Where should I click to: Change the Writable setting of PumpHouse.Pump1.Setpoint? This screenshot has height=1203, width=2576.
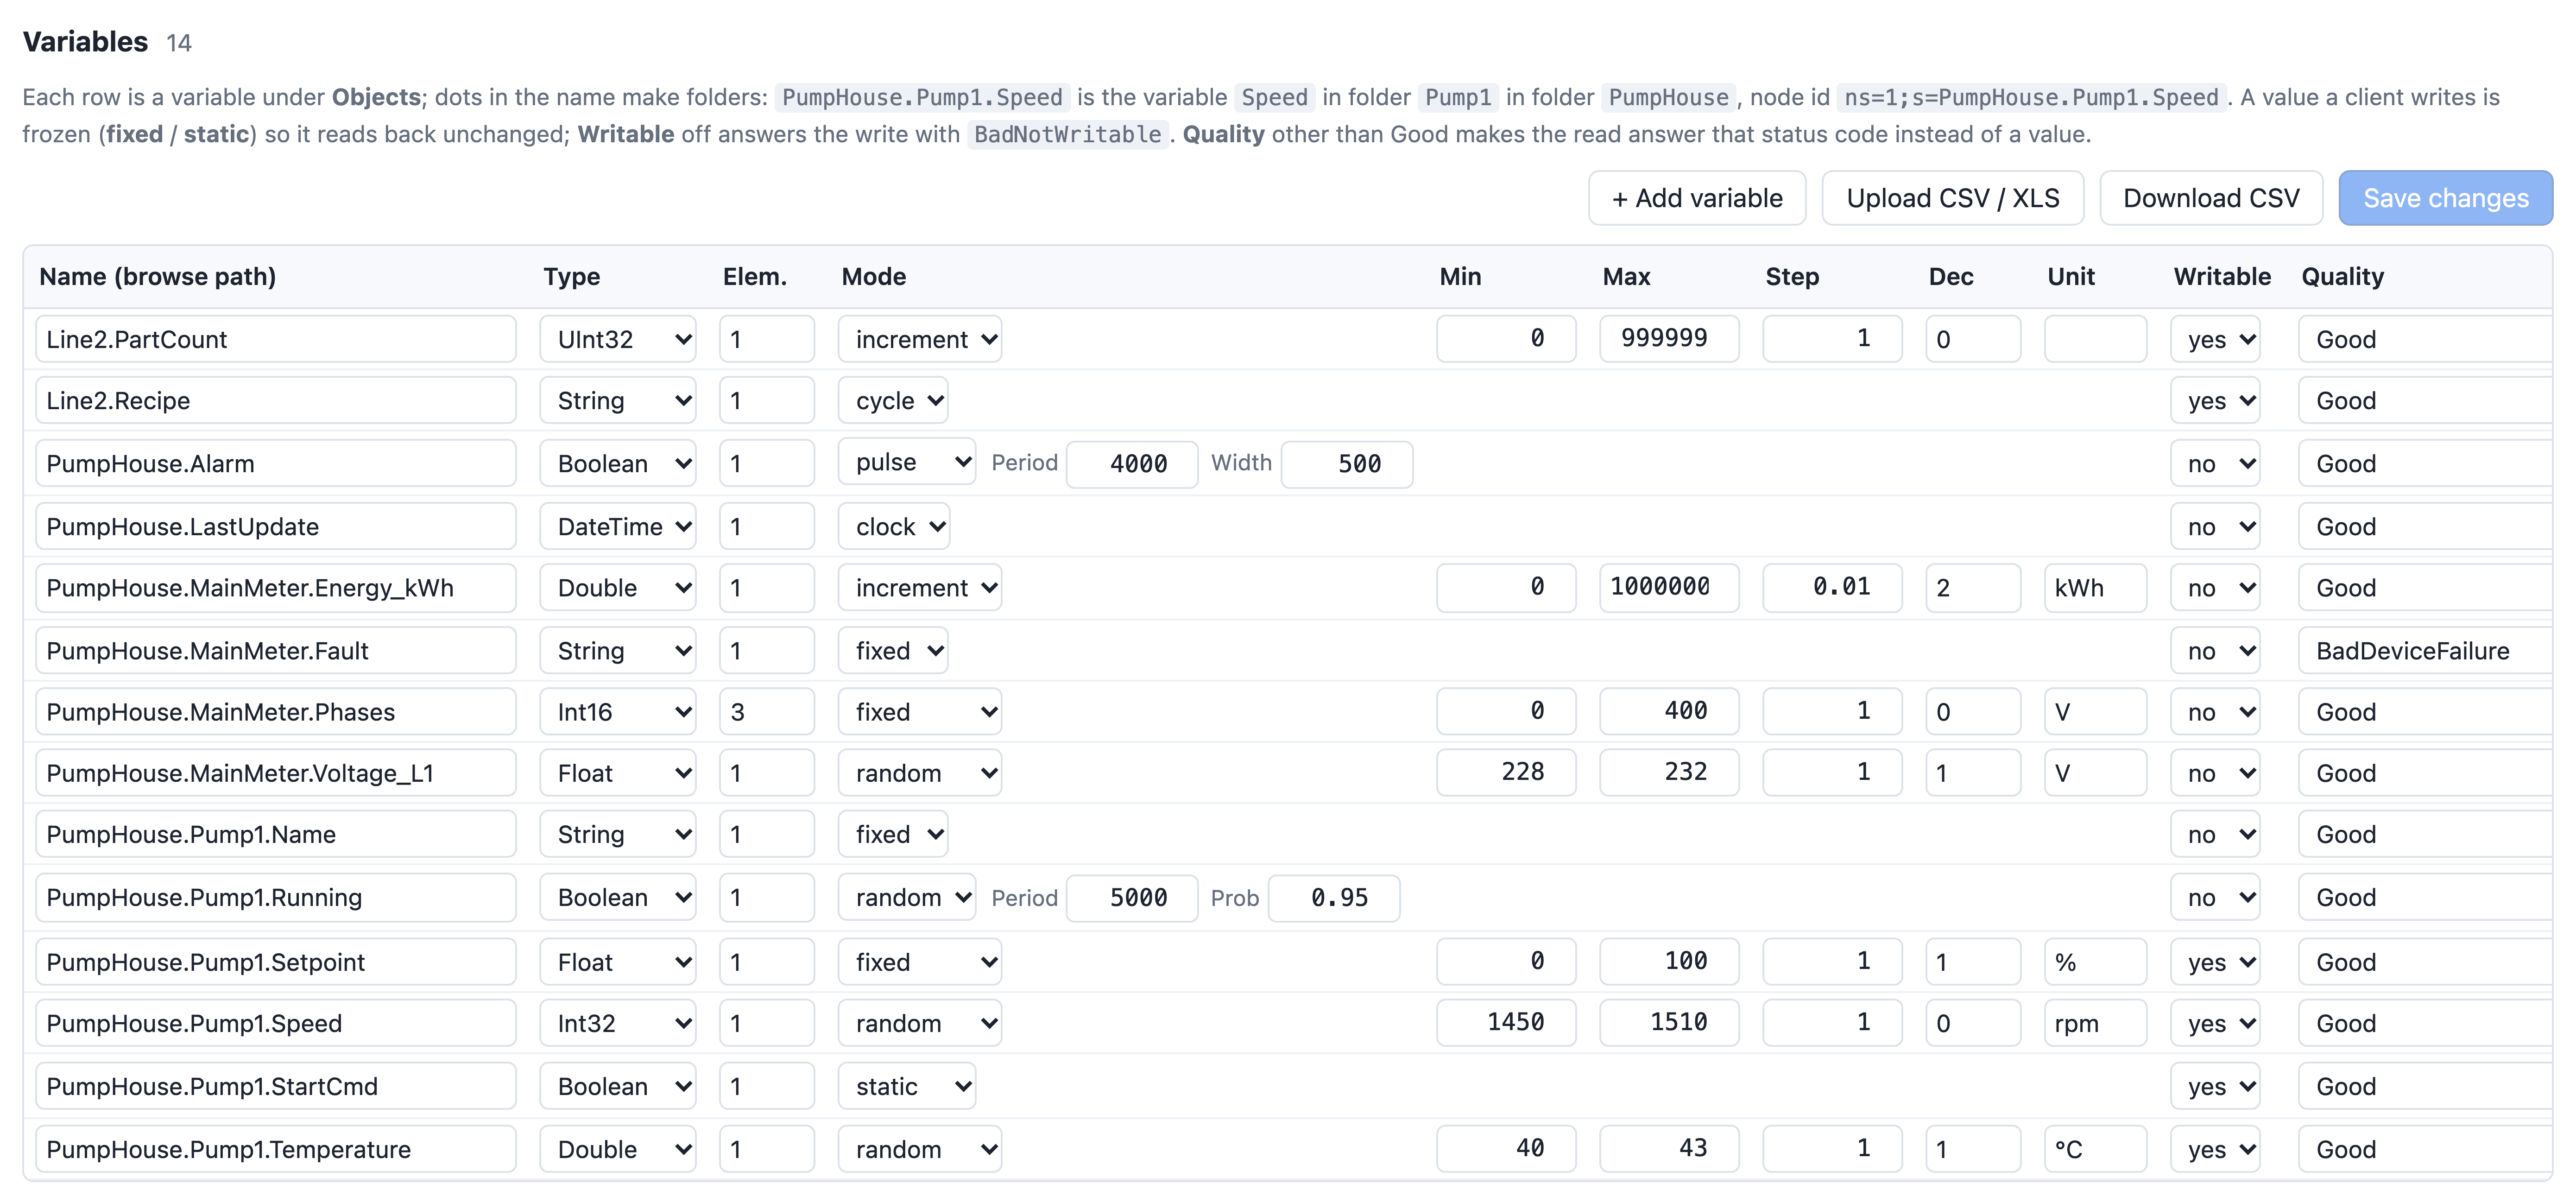tap(2215, 962)
